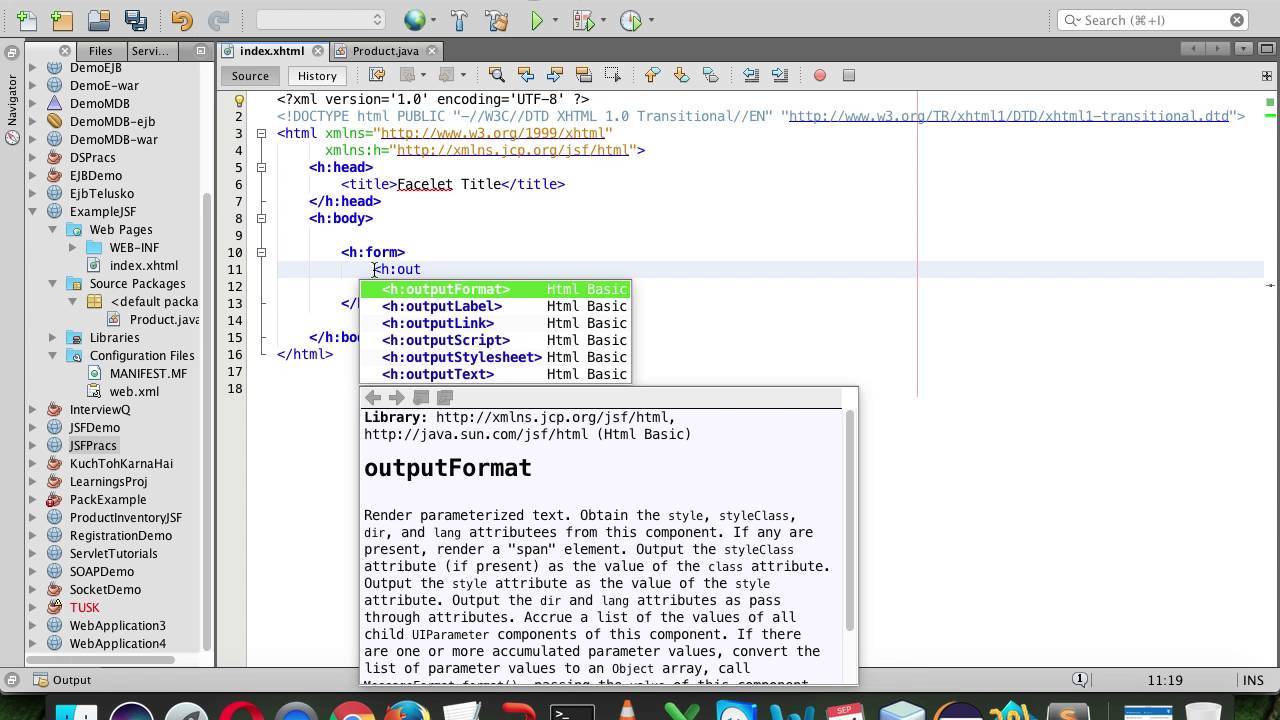Clear the Search field with the X
Screen dimensions: 1280x720
point(1237,20)
